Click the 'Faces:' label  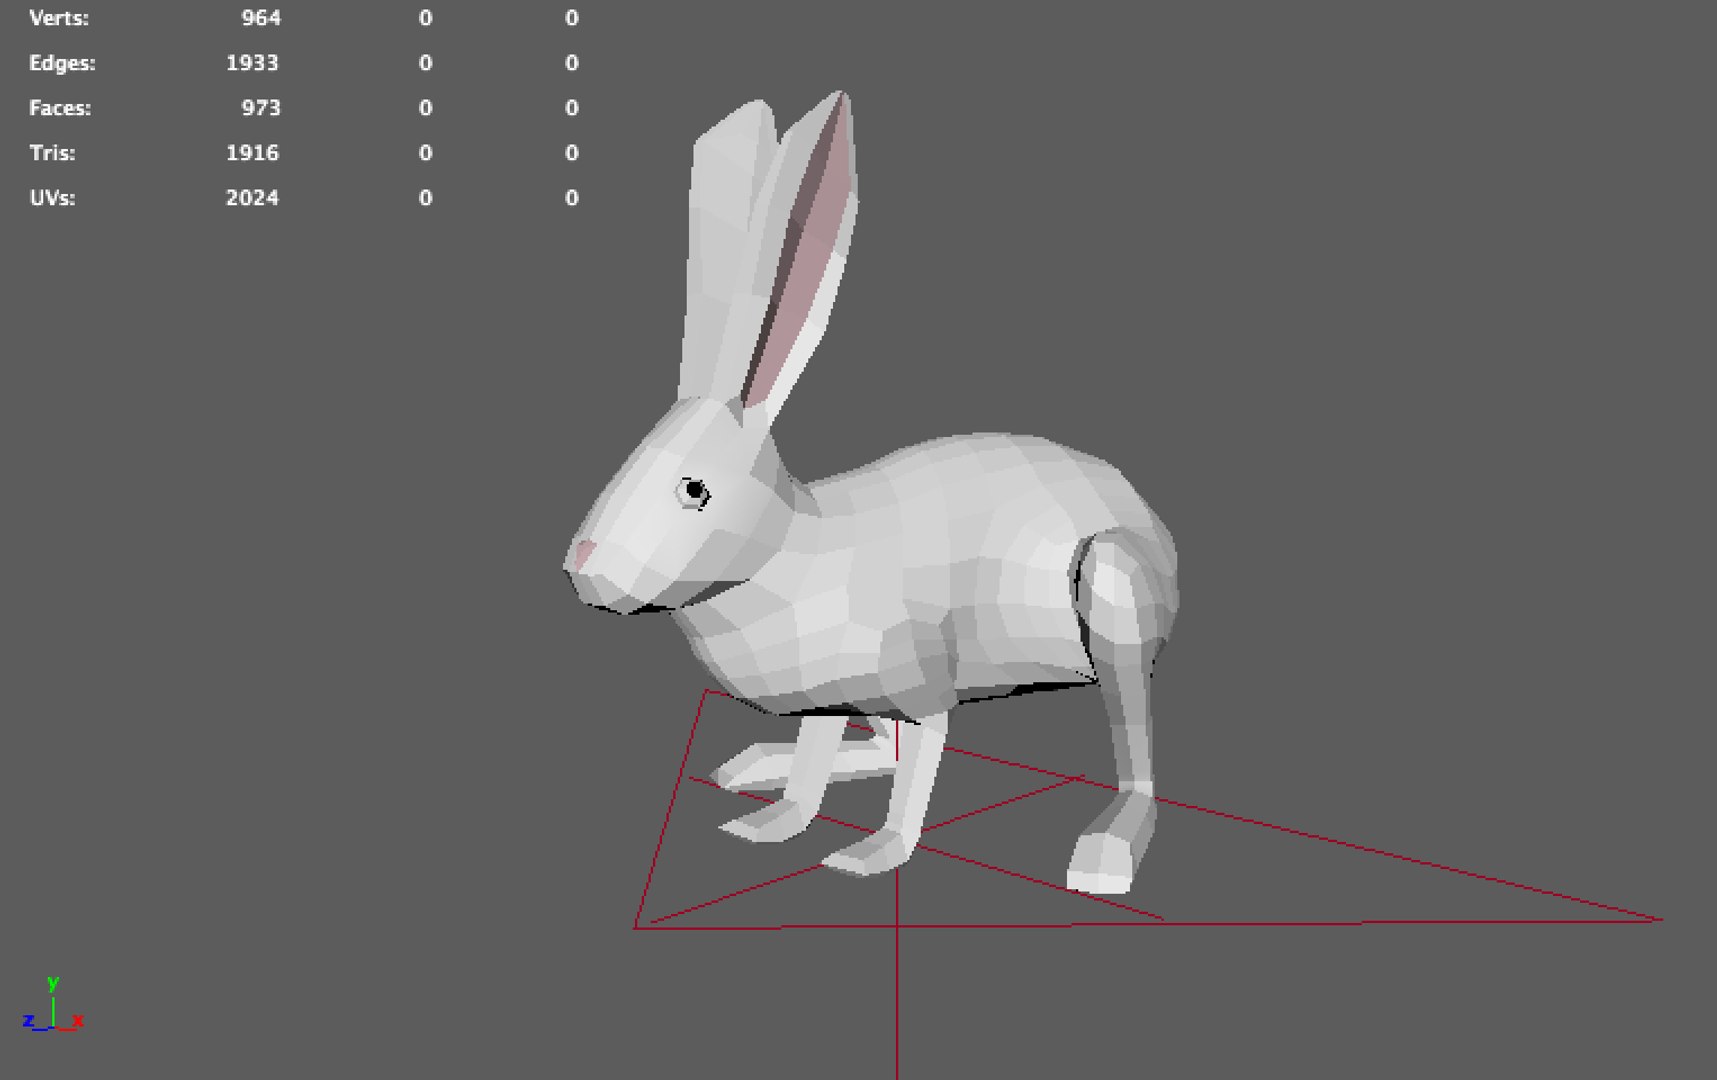(60, 108)
